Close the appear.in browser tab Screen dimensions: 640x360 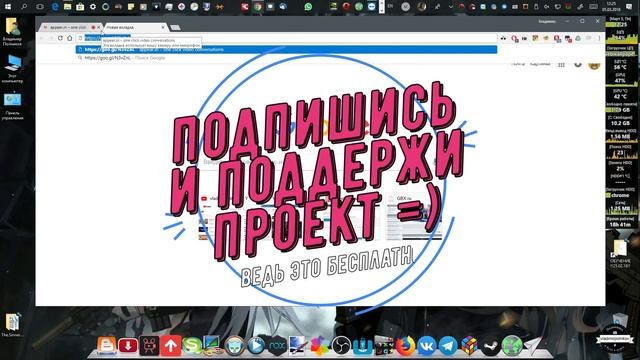[x=98, y=27]
